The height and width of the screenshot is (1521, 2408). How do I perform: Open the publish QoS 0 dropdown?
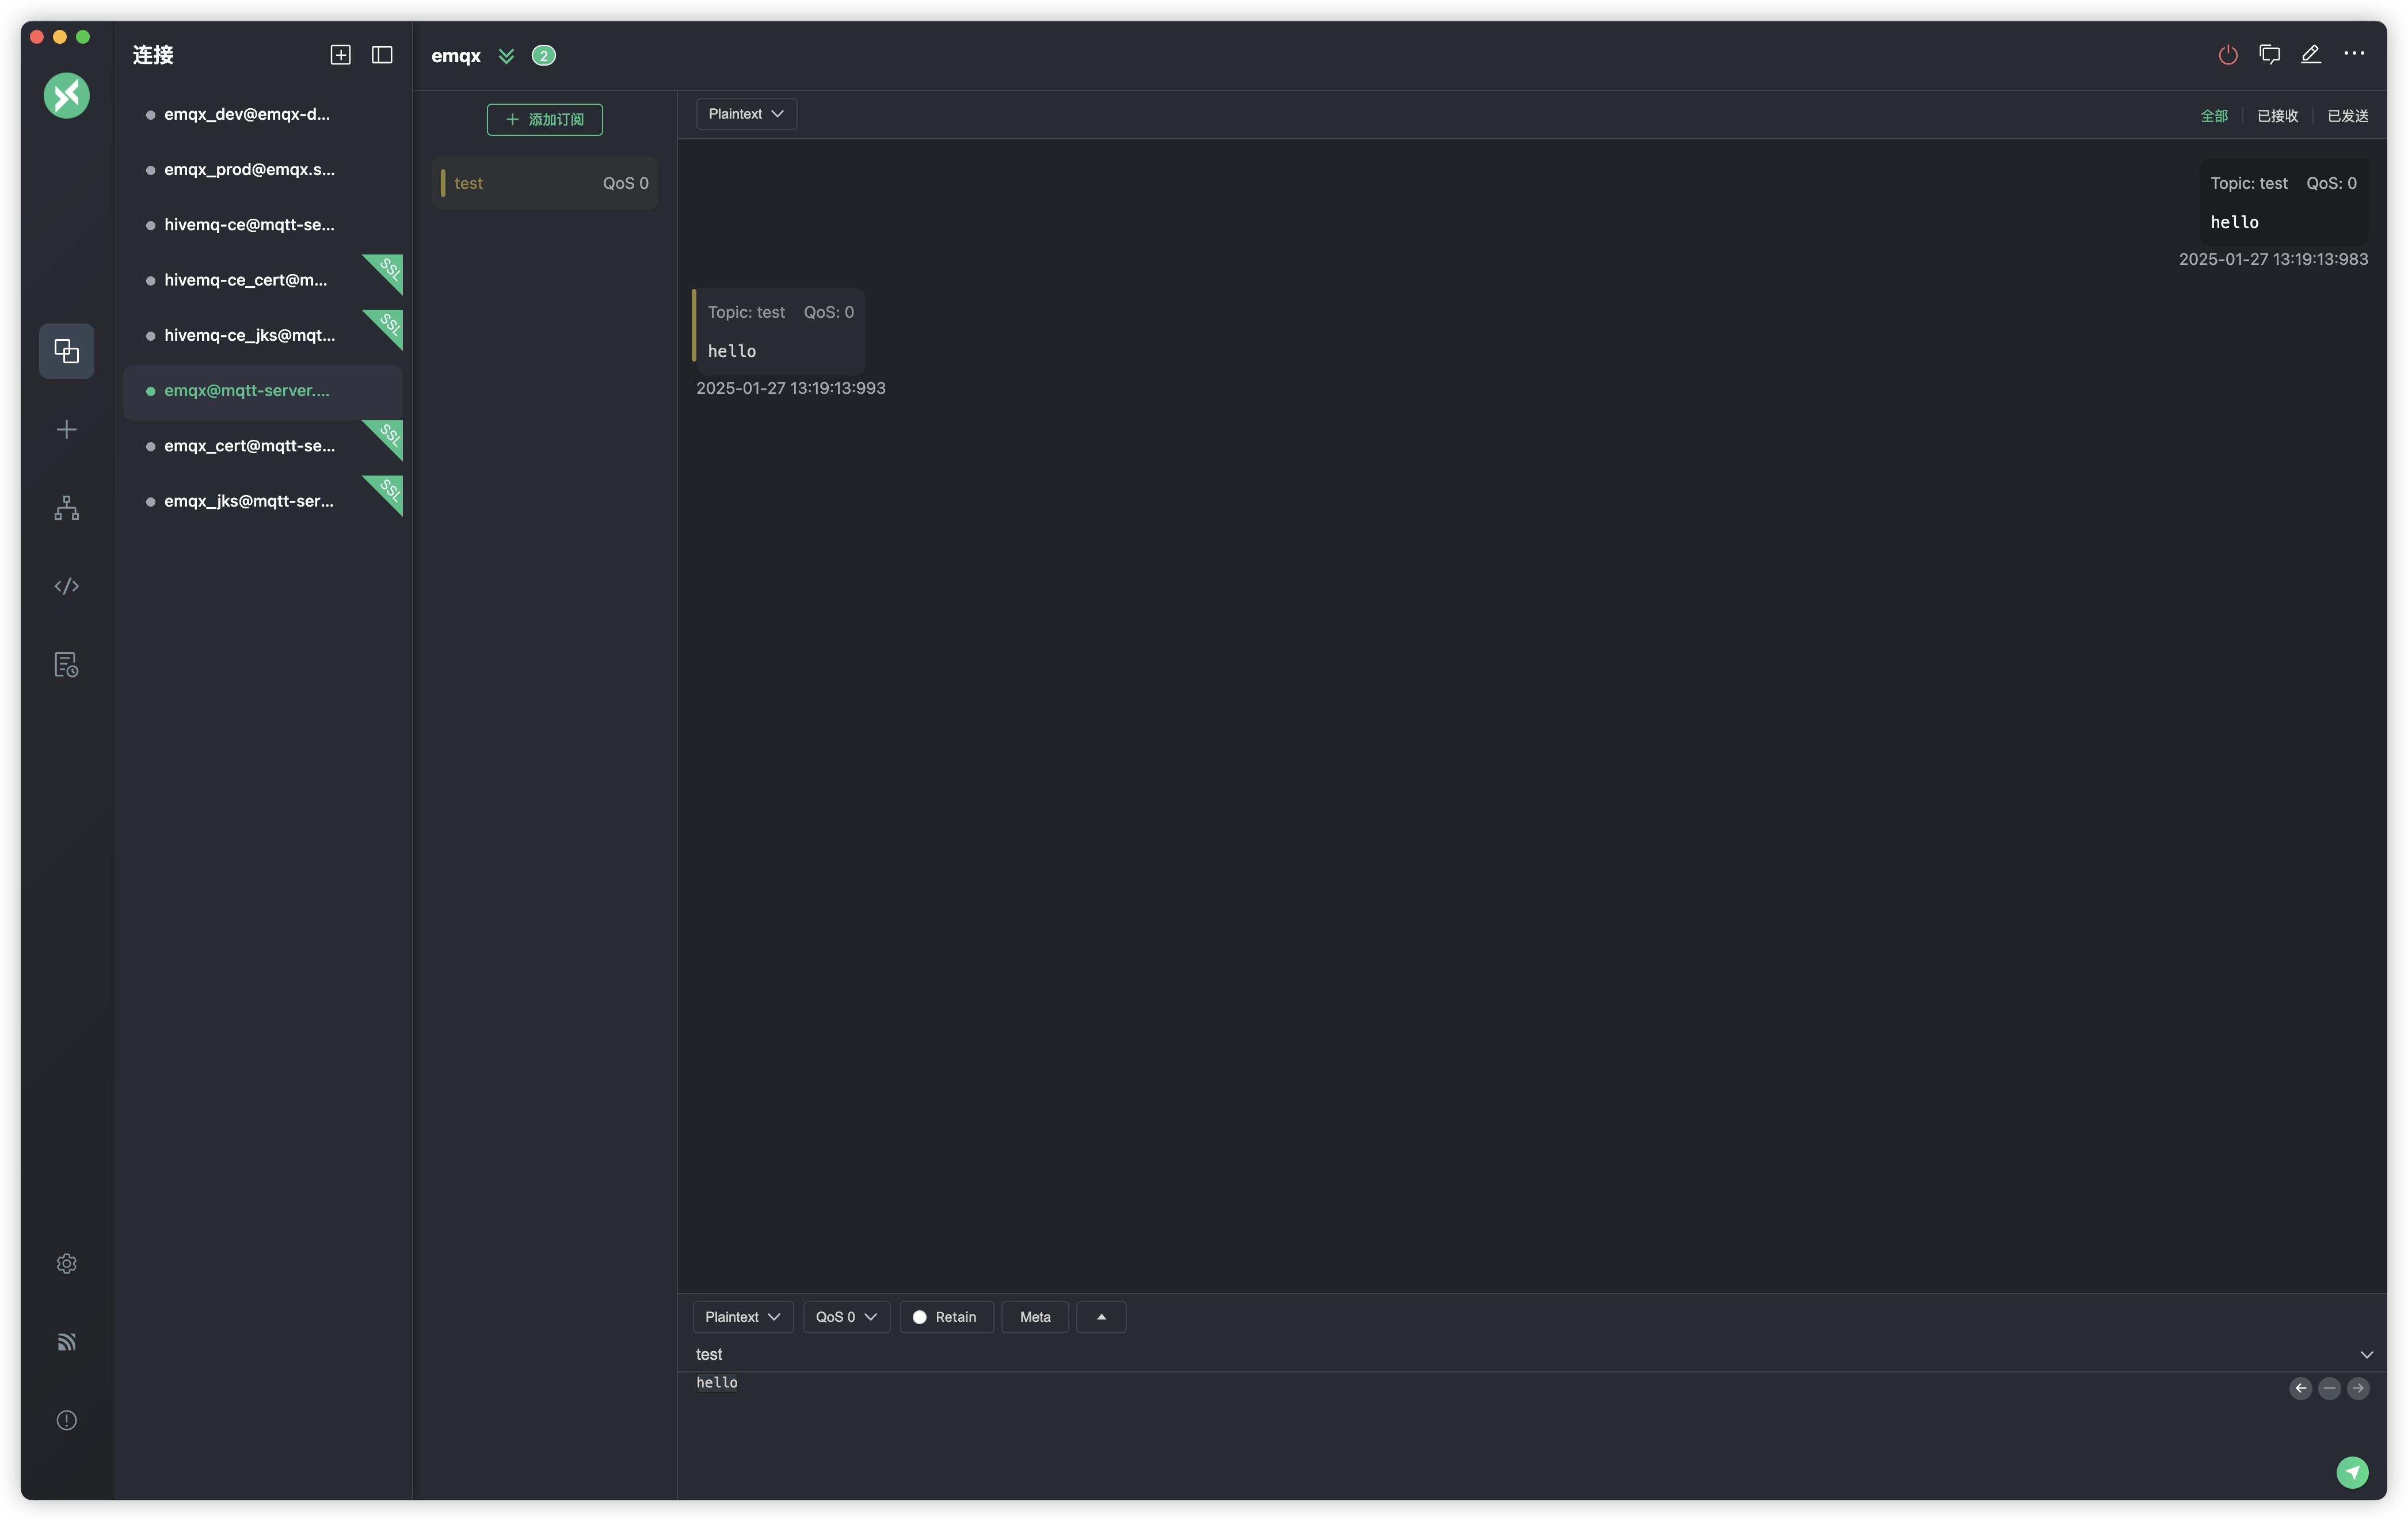click(846, 1317)
